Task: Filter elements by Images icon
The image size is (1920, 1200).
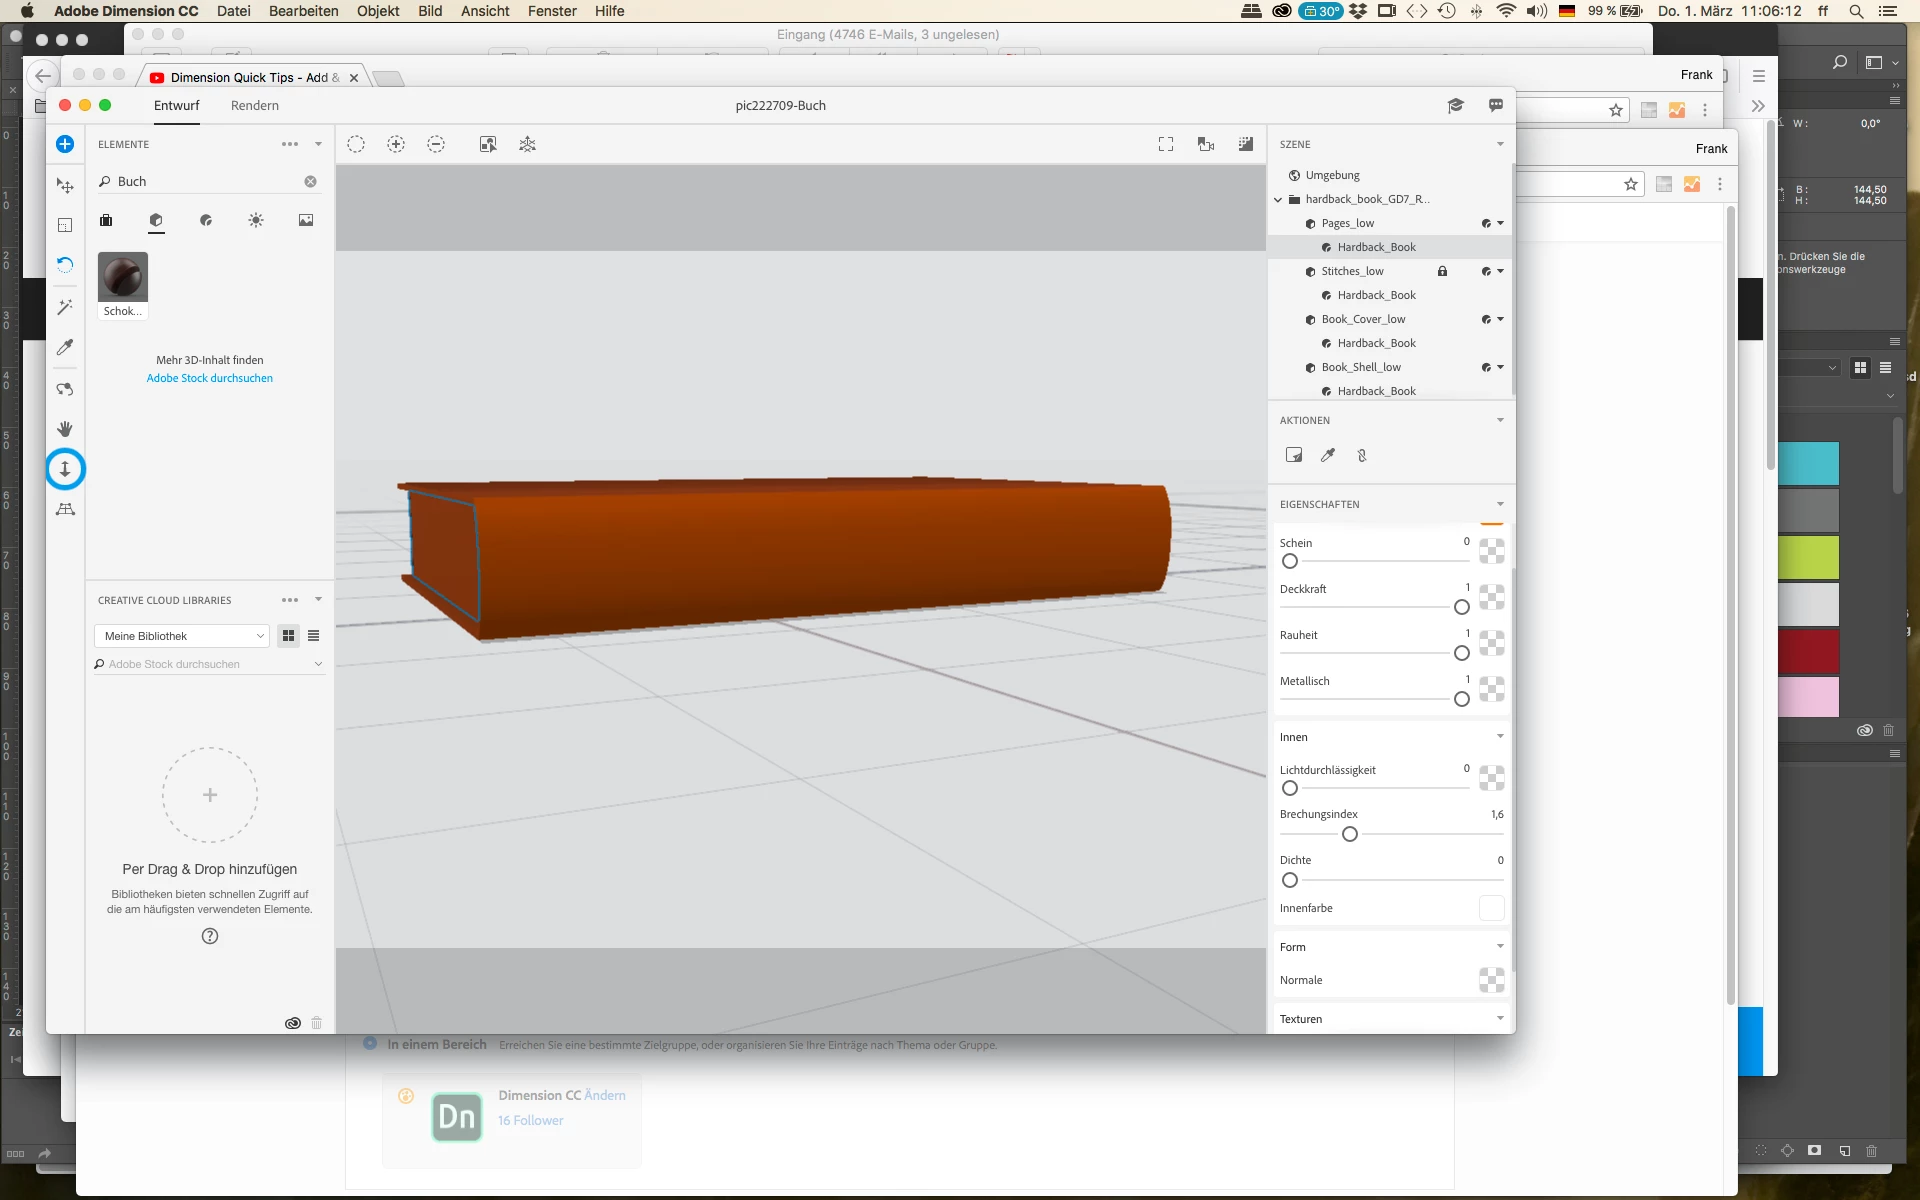Action: [306, 220]
